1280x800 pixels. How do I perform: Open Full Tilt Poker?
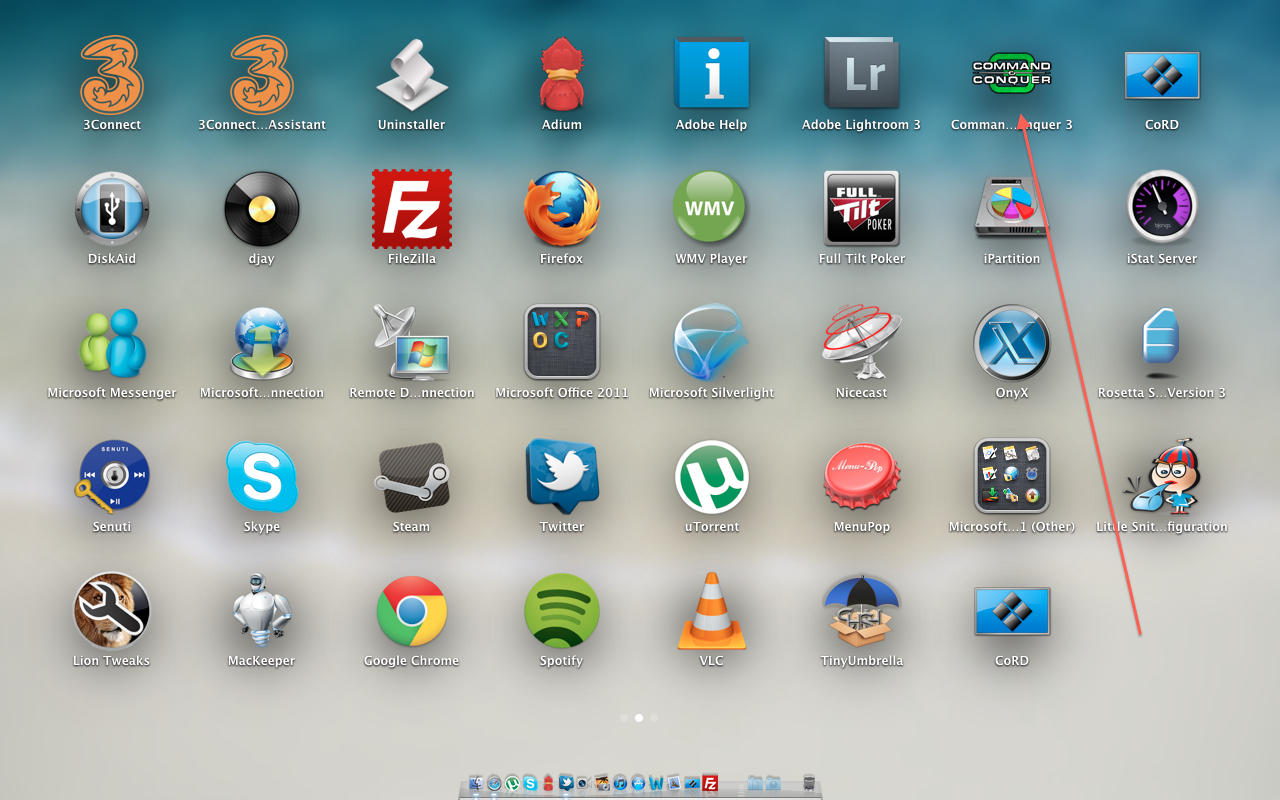(861, 208)
